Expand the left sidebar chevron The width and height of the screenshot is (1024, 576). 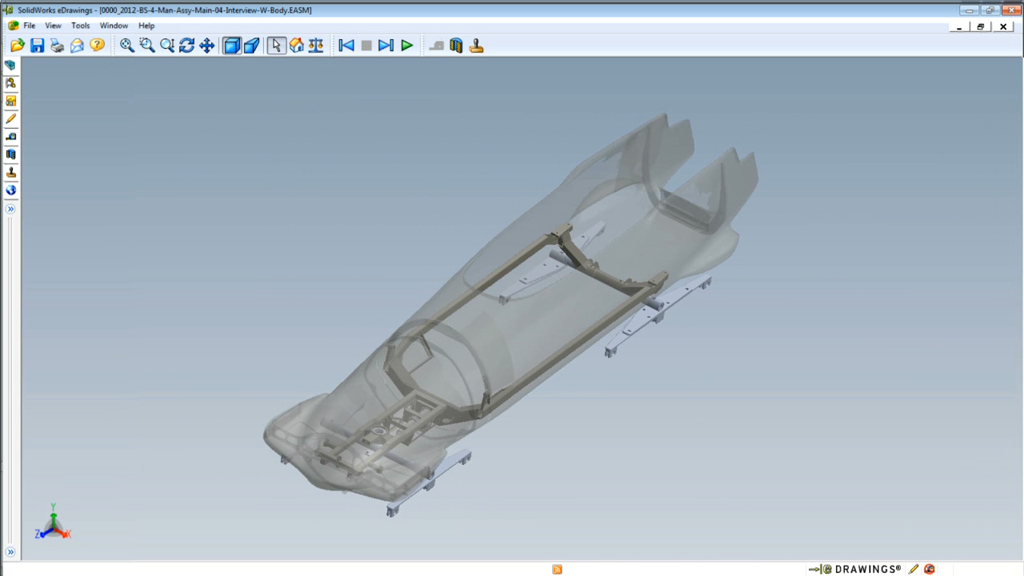click(x=11, y=209)
